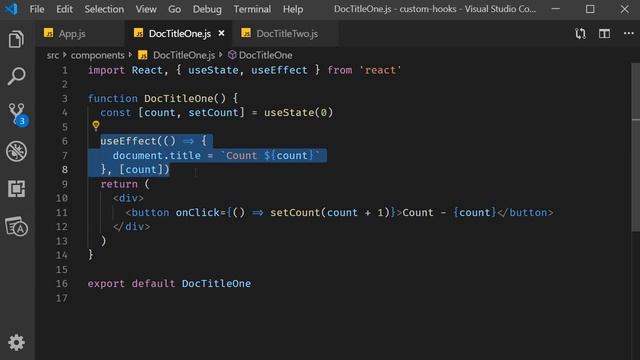The height and width of the screenshot is (360, 640).
Task: Click 'DocTitleOne' after export default
Action: [216, 283]
